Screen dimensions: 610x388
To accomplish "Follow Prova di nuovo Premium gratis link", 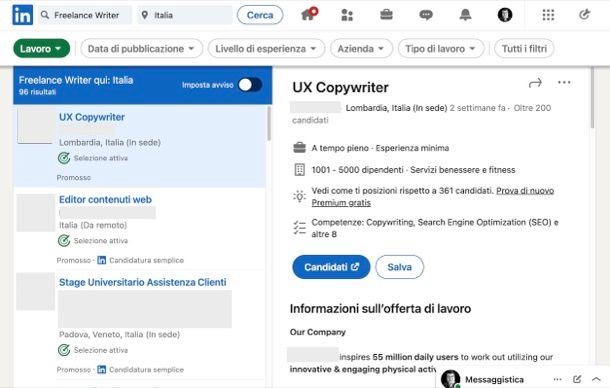I will point(433,197).
